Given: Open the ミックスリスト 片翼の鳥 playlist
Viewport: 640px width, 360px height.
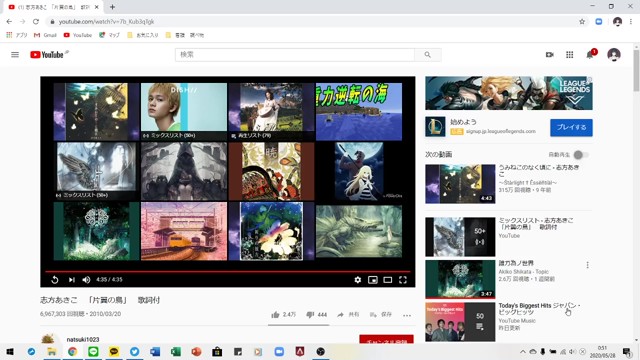Looking at the screenshot, I should coord(536,223).
